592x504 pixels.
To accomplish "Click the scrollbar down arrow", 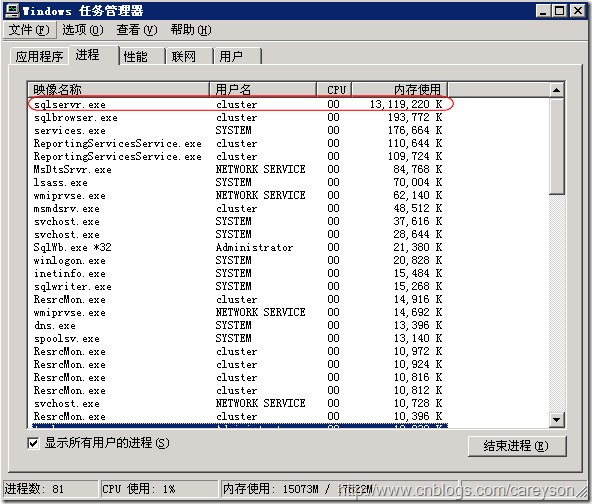I will pyautogui.click(x=556, y=419).
